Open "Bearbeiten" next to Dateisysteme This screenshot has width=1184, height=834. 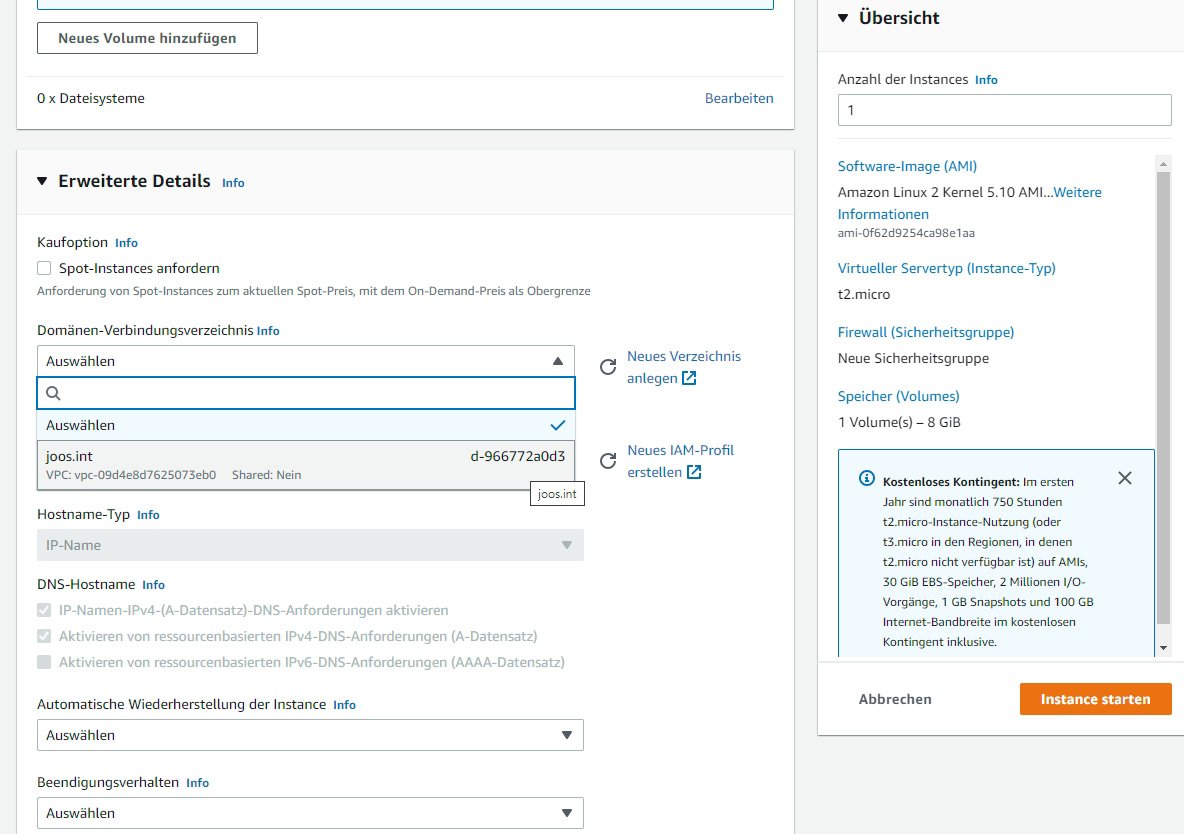[739, 98]
